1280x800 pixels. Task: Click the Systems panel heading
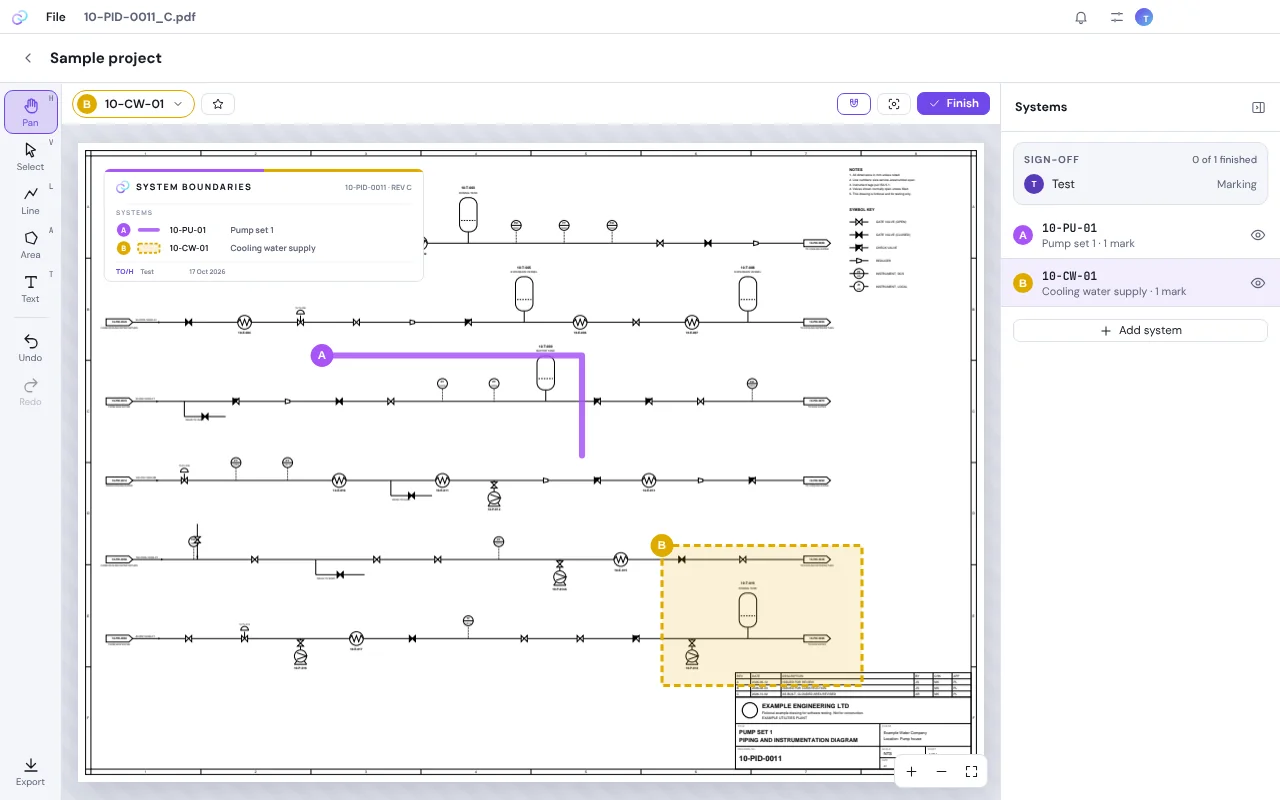1041,107
